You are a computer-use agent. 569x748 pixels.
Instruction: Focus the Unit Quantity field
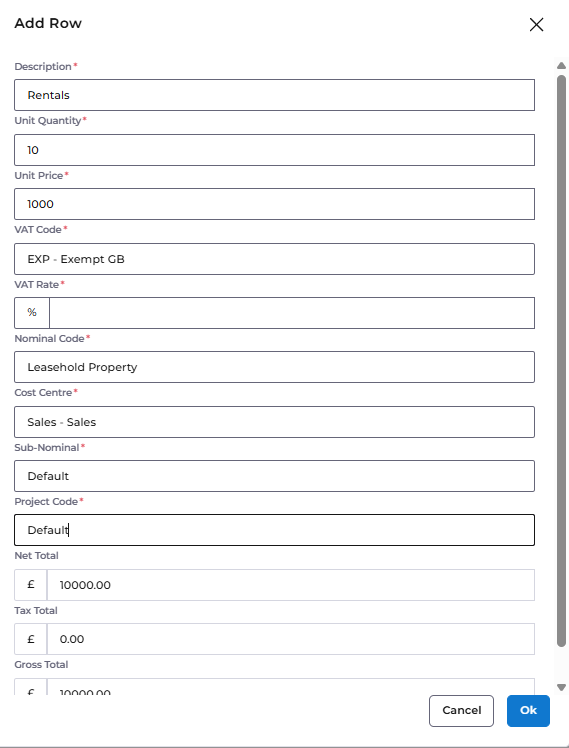274,150
